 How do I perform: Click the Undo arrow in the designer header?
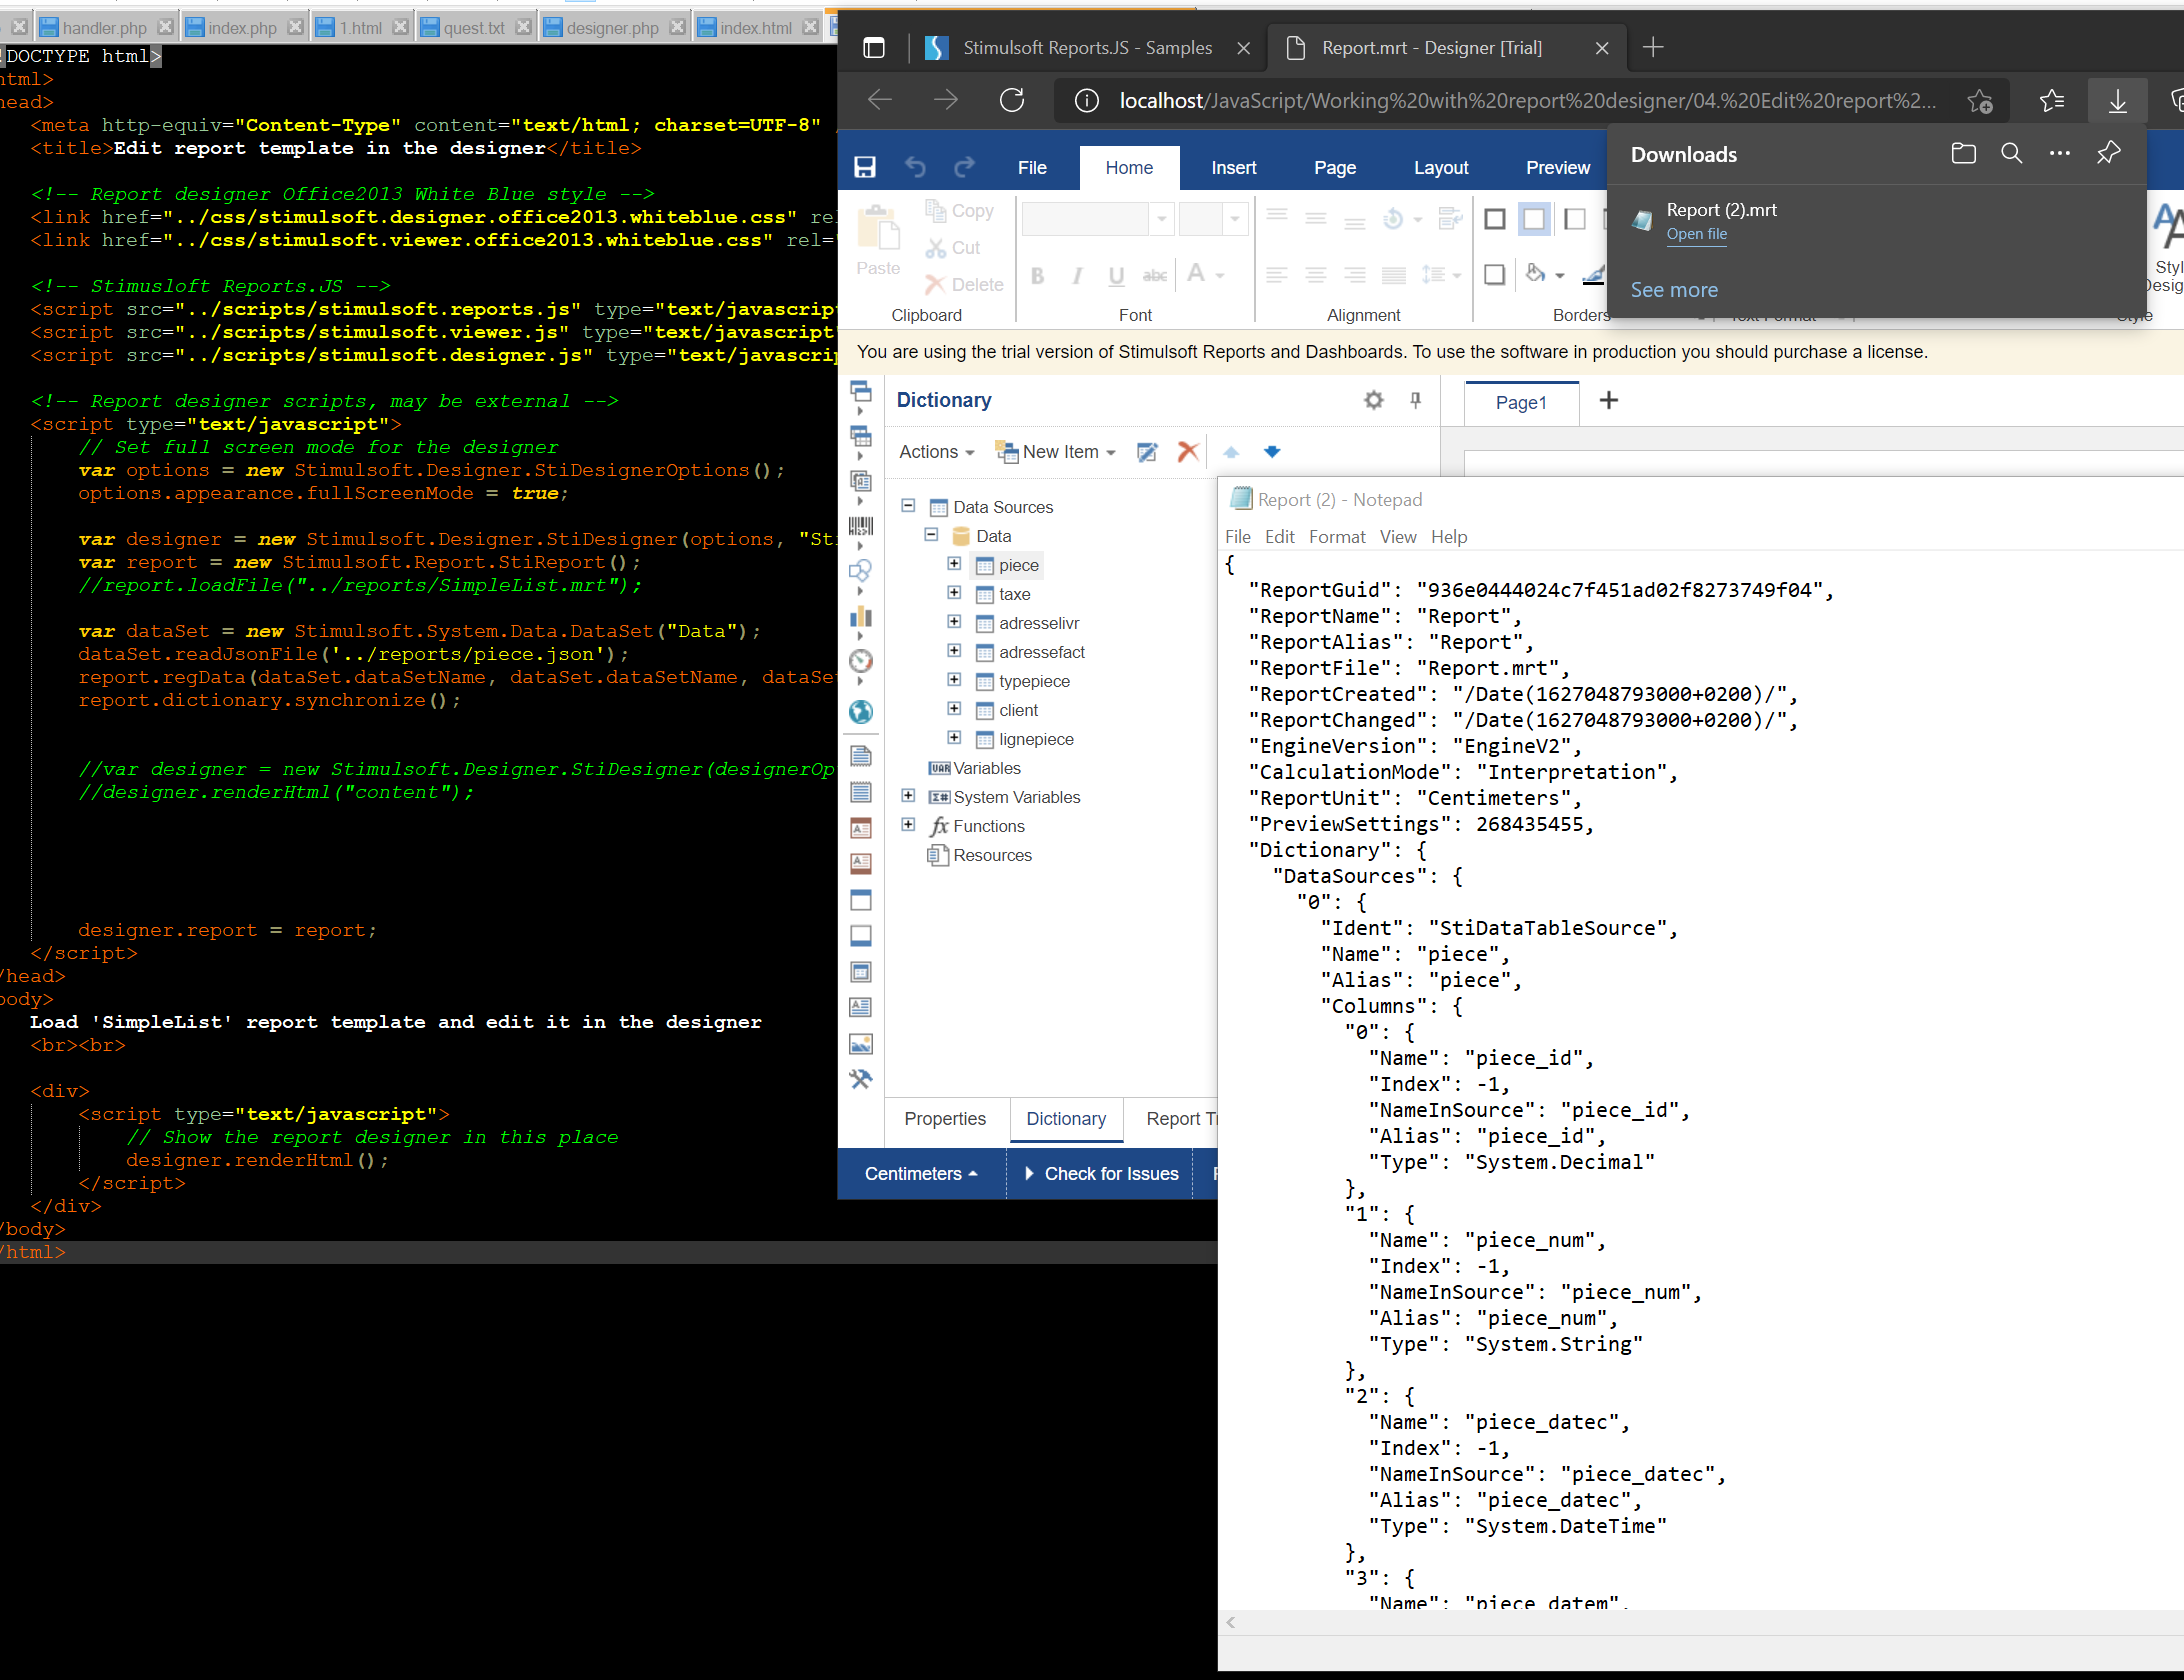click(x=915, y=167)
